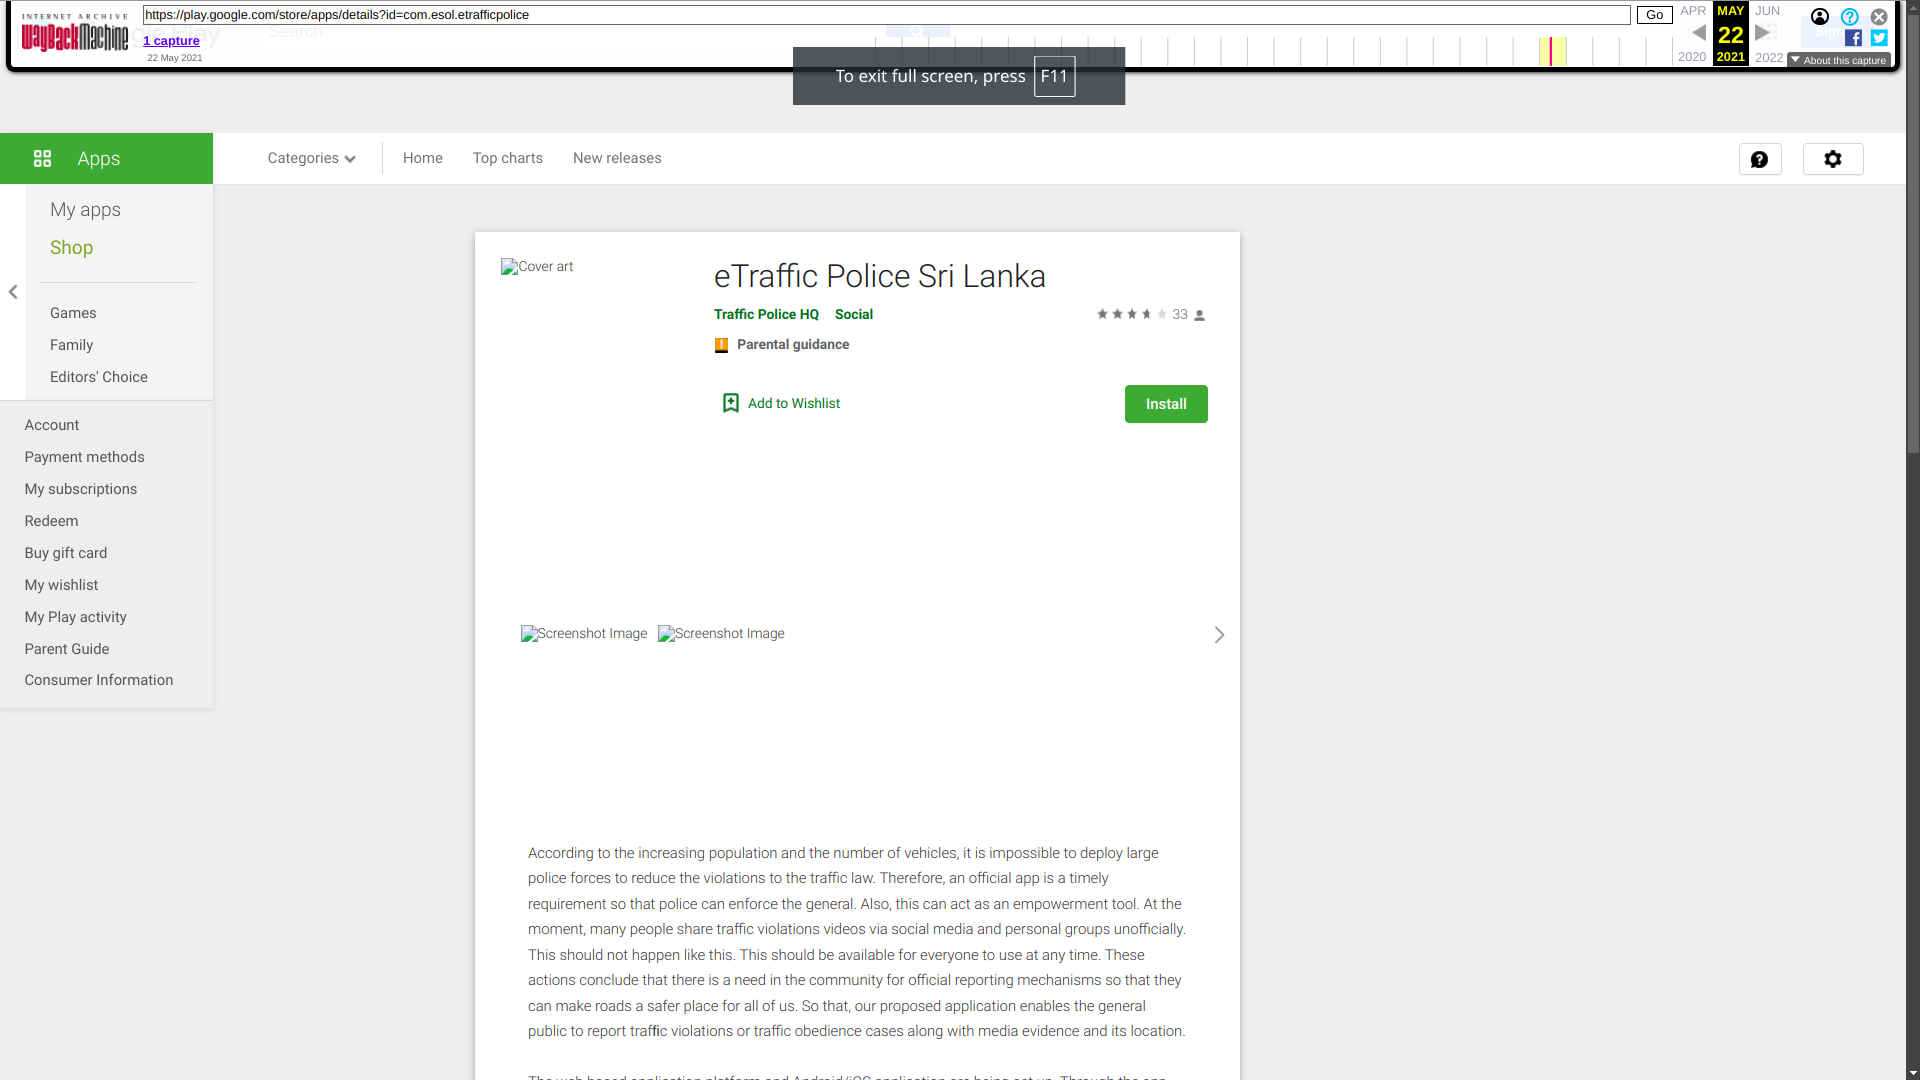Click the Traffic Police HQ link

tap(766, 313)
